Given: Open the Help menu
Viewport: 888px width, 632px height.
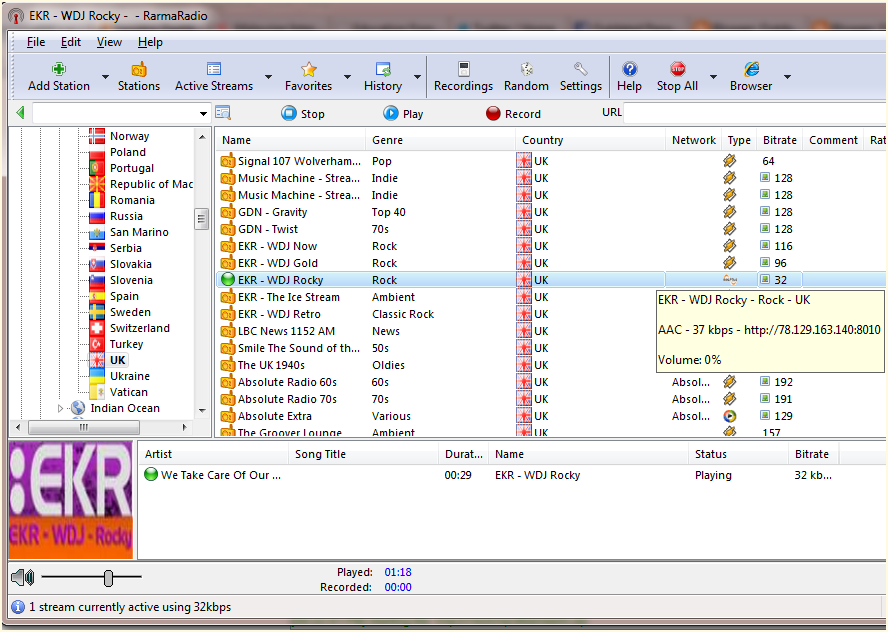Looking at the screenshot, I should click(150, 42).
